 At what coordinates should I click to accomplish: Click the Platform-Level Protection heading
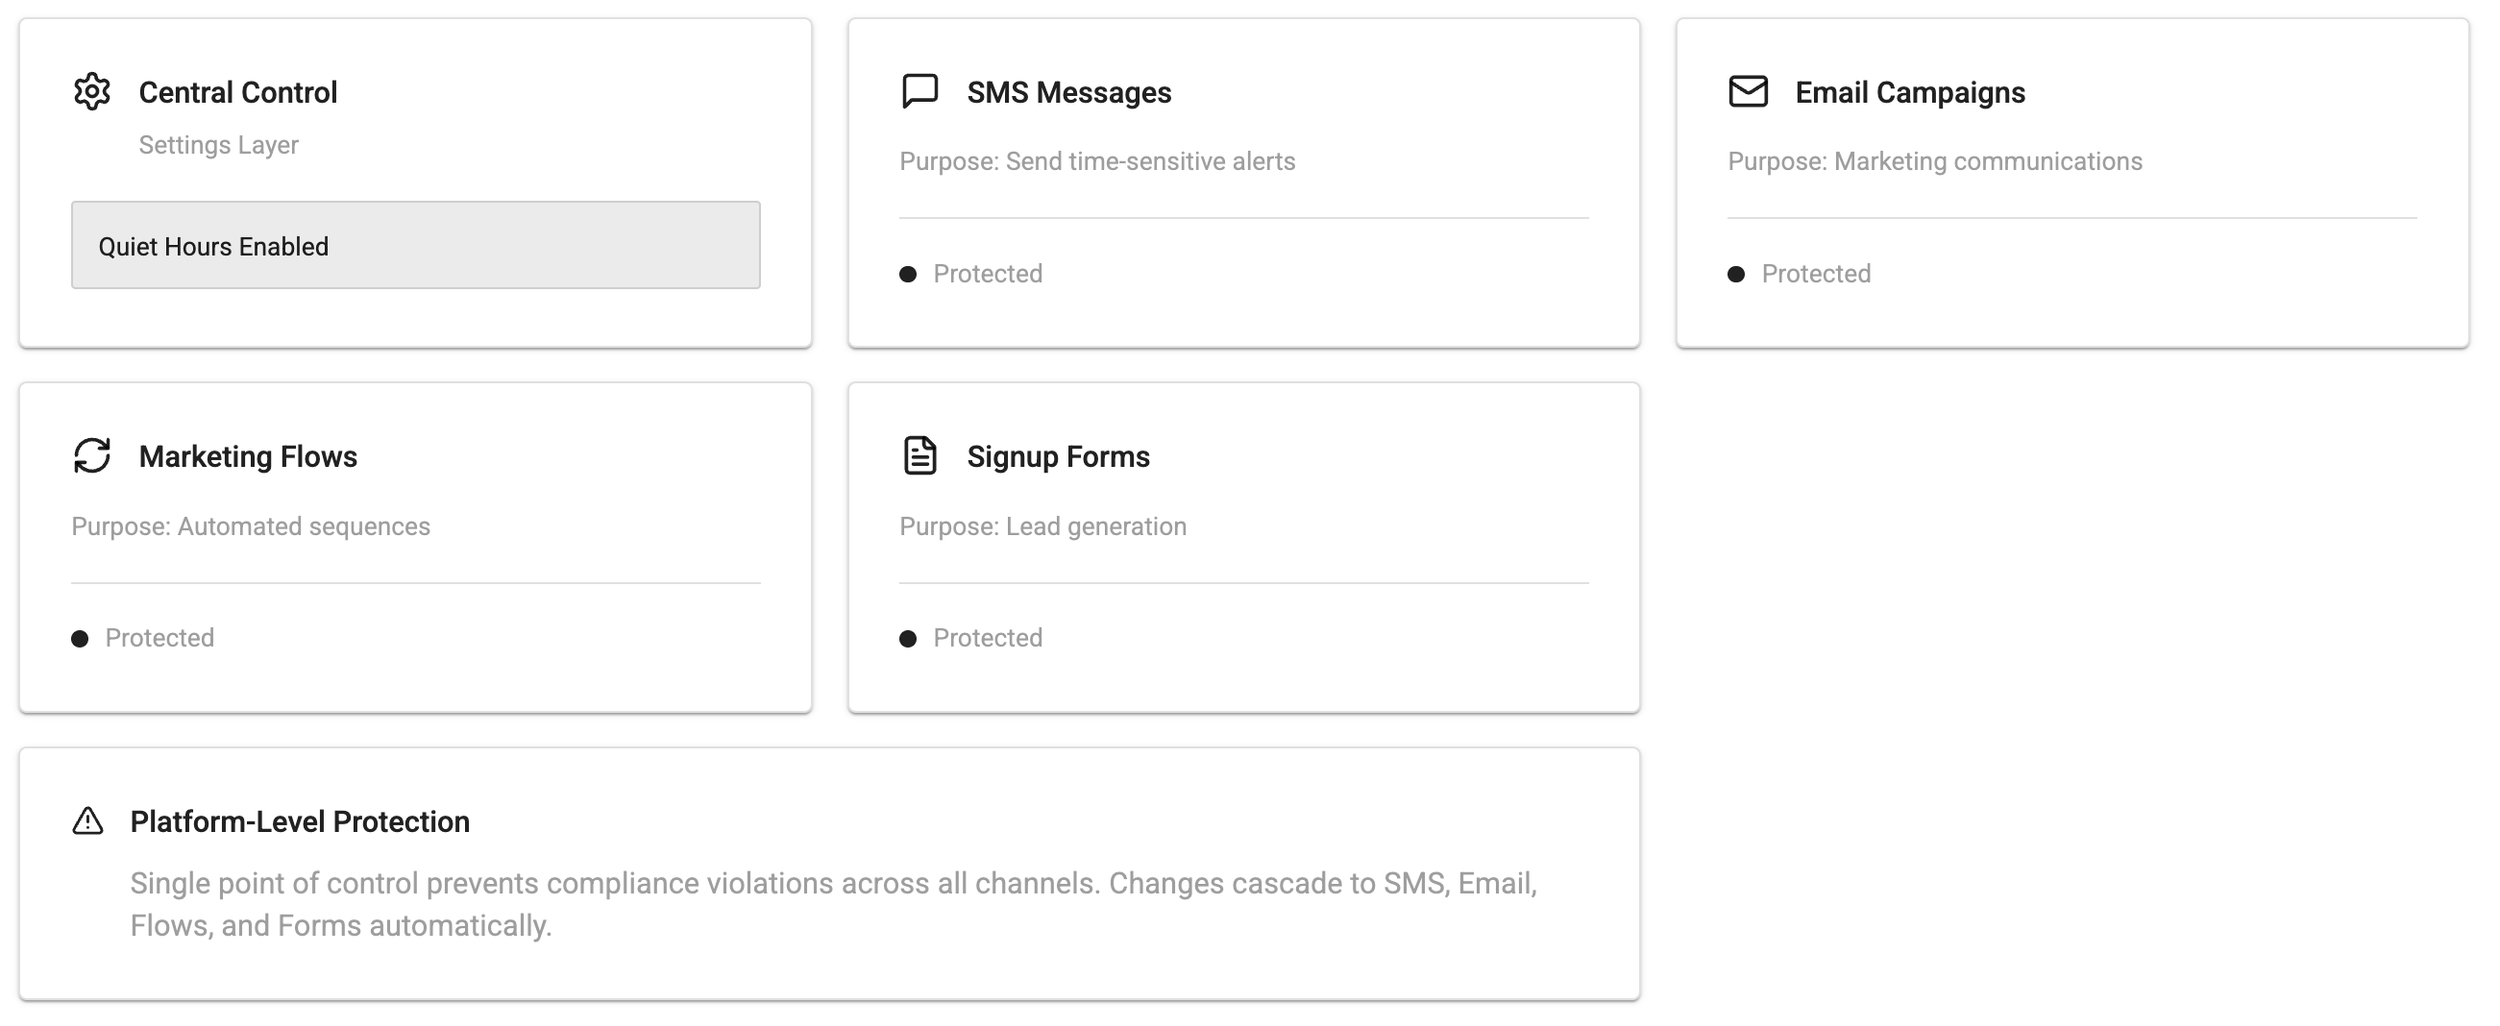(299, 822)
